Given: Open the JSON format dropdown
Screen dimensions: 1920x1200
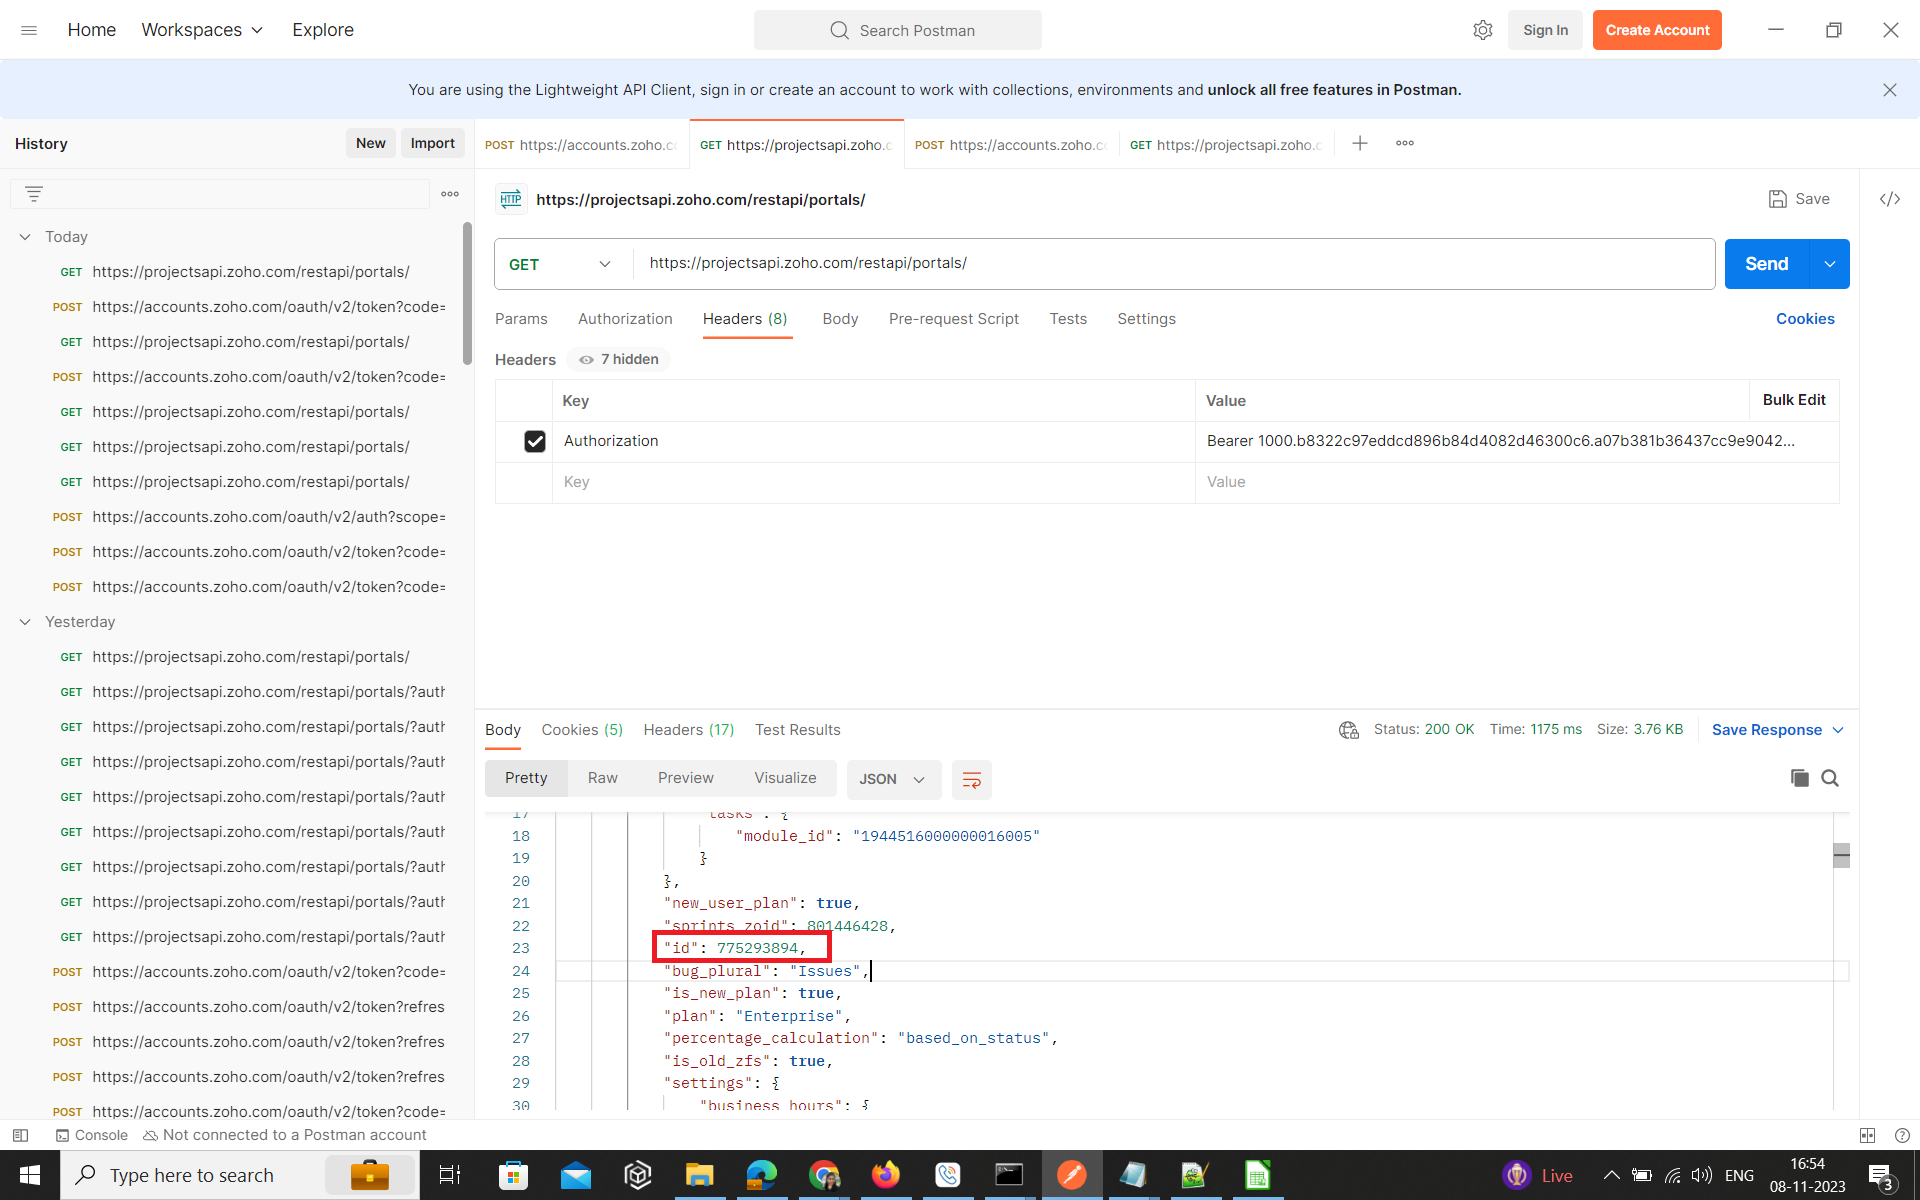Looking at the screenshot, I should 892,779.
